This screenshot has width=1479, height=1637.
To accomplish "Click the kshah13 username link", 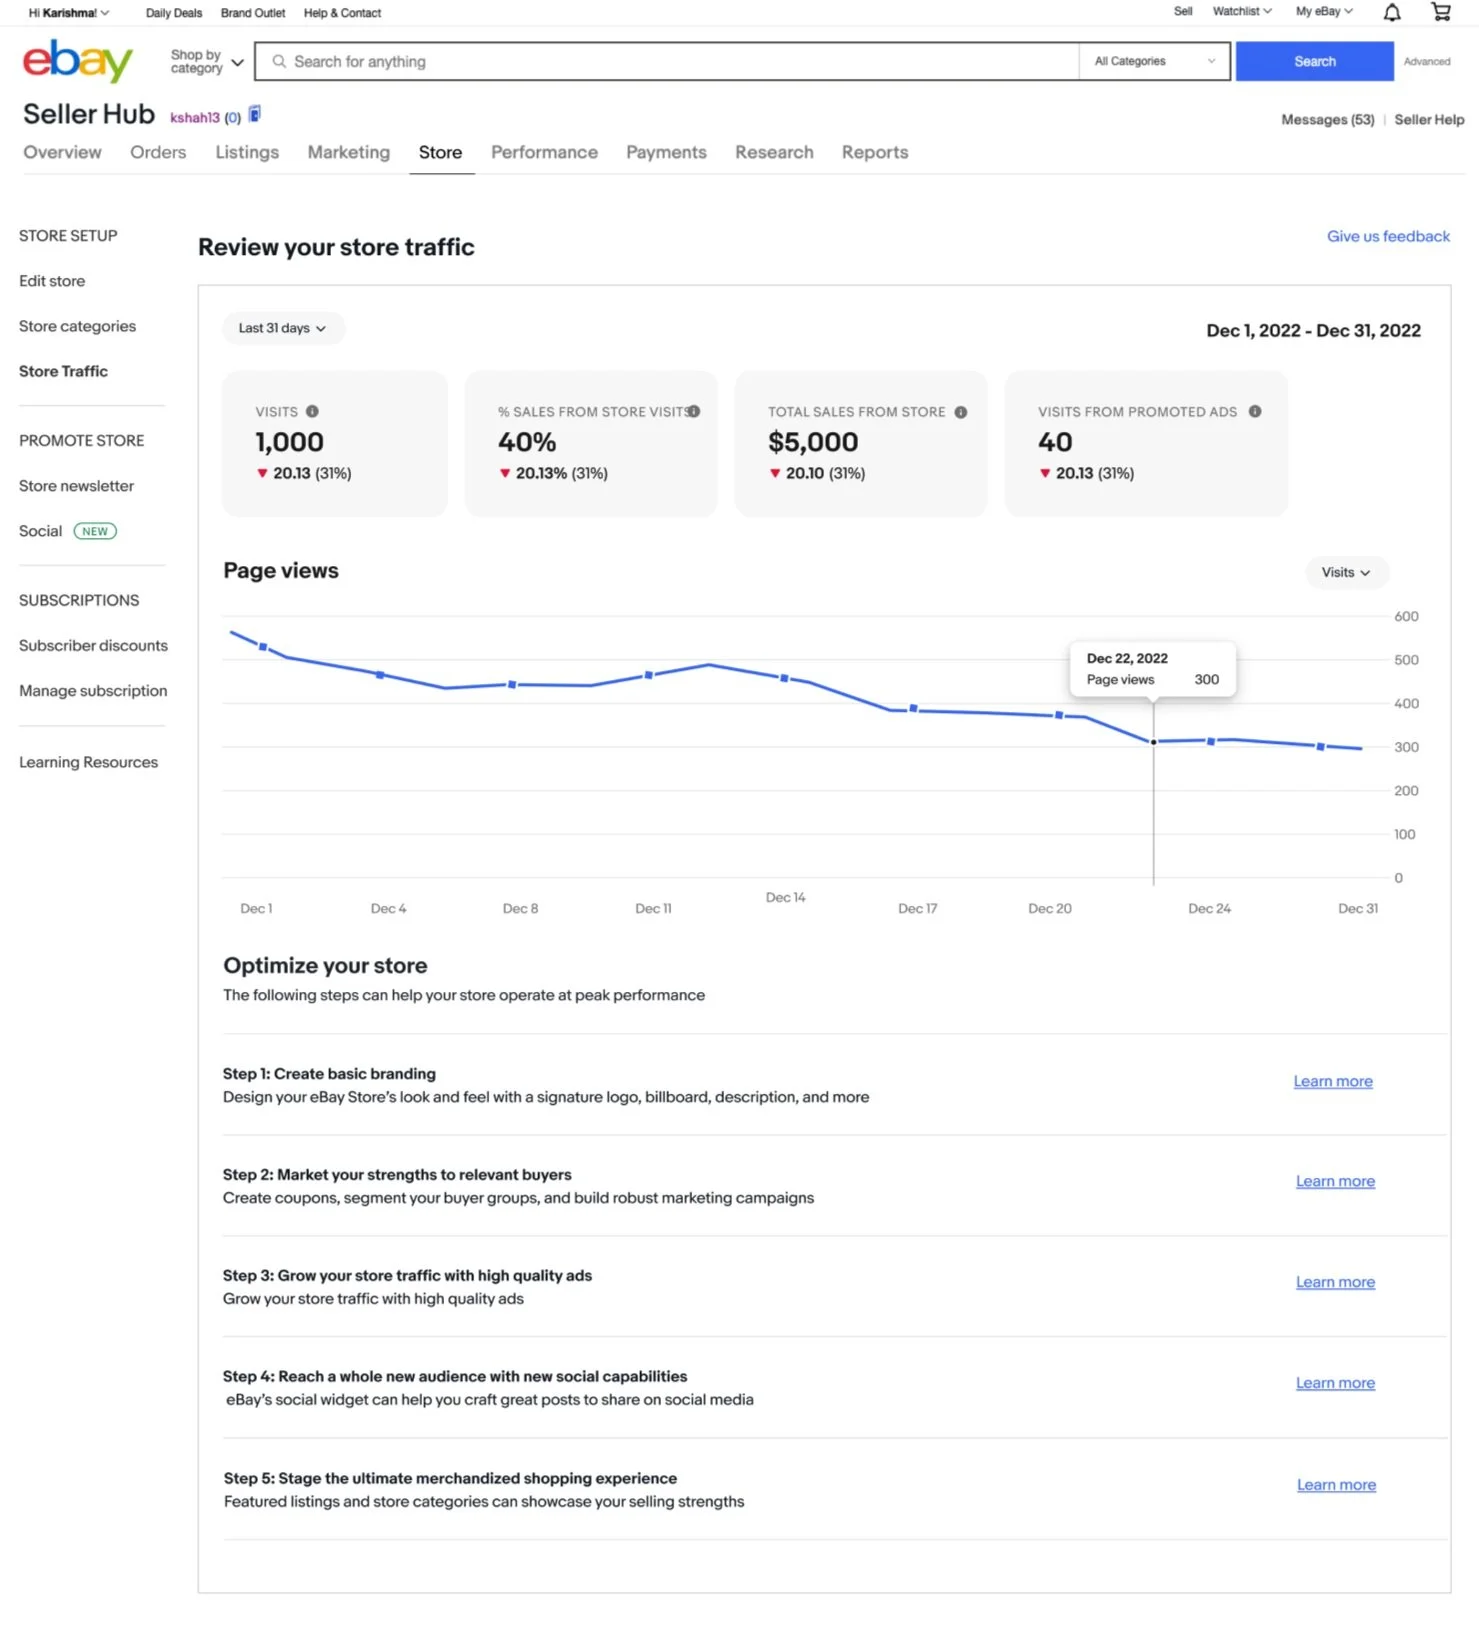I will (x=195, y=117).
